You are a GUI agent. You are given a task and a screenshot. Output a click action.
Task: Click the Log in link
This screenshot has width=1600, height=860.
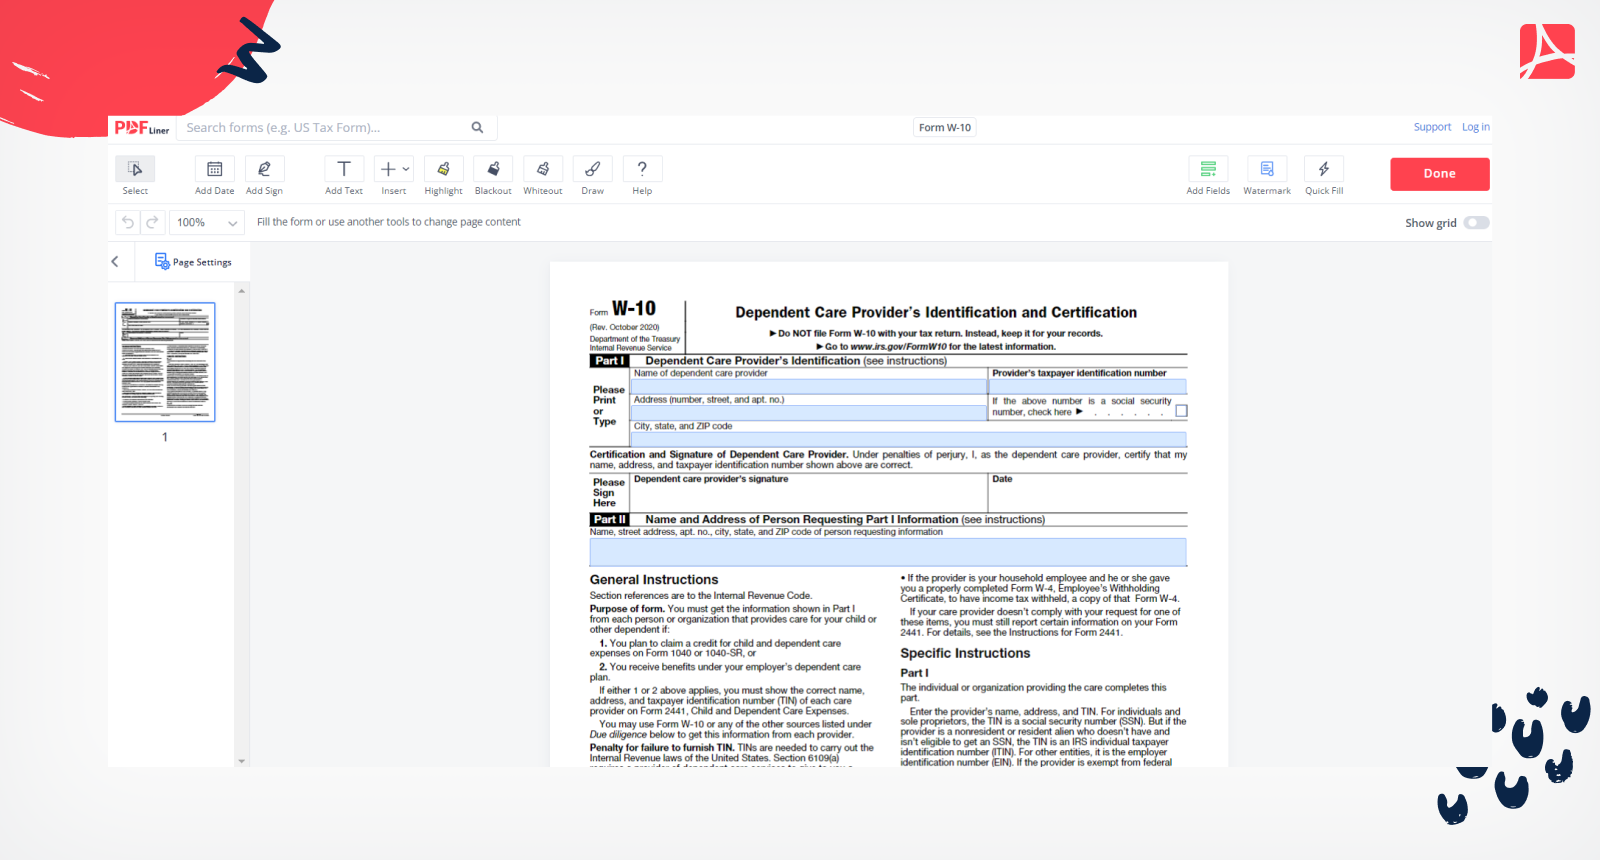click(1475, 127)
